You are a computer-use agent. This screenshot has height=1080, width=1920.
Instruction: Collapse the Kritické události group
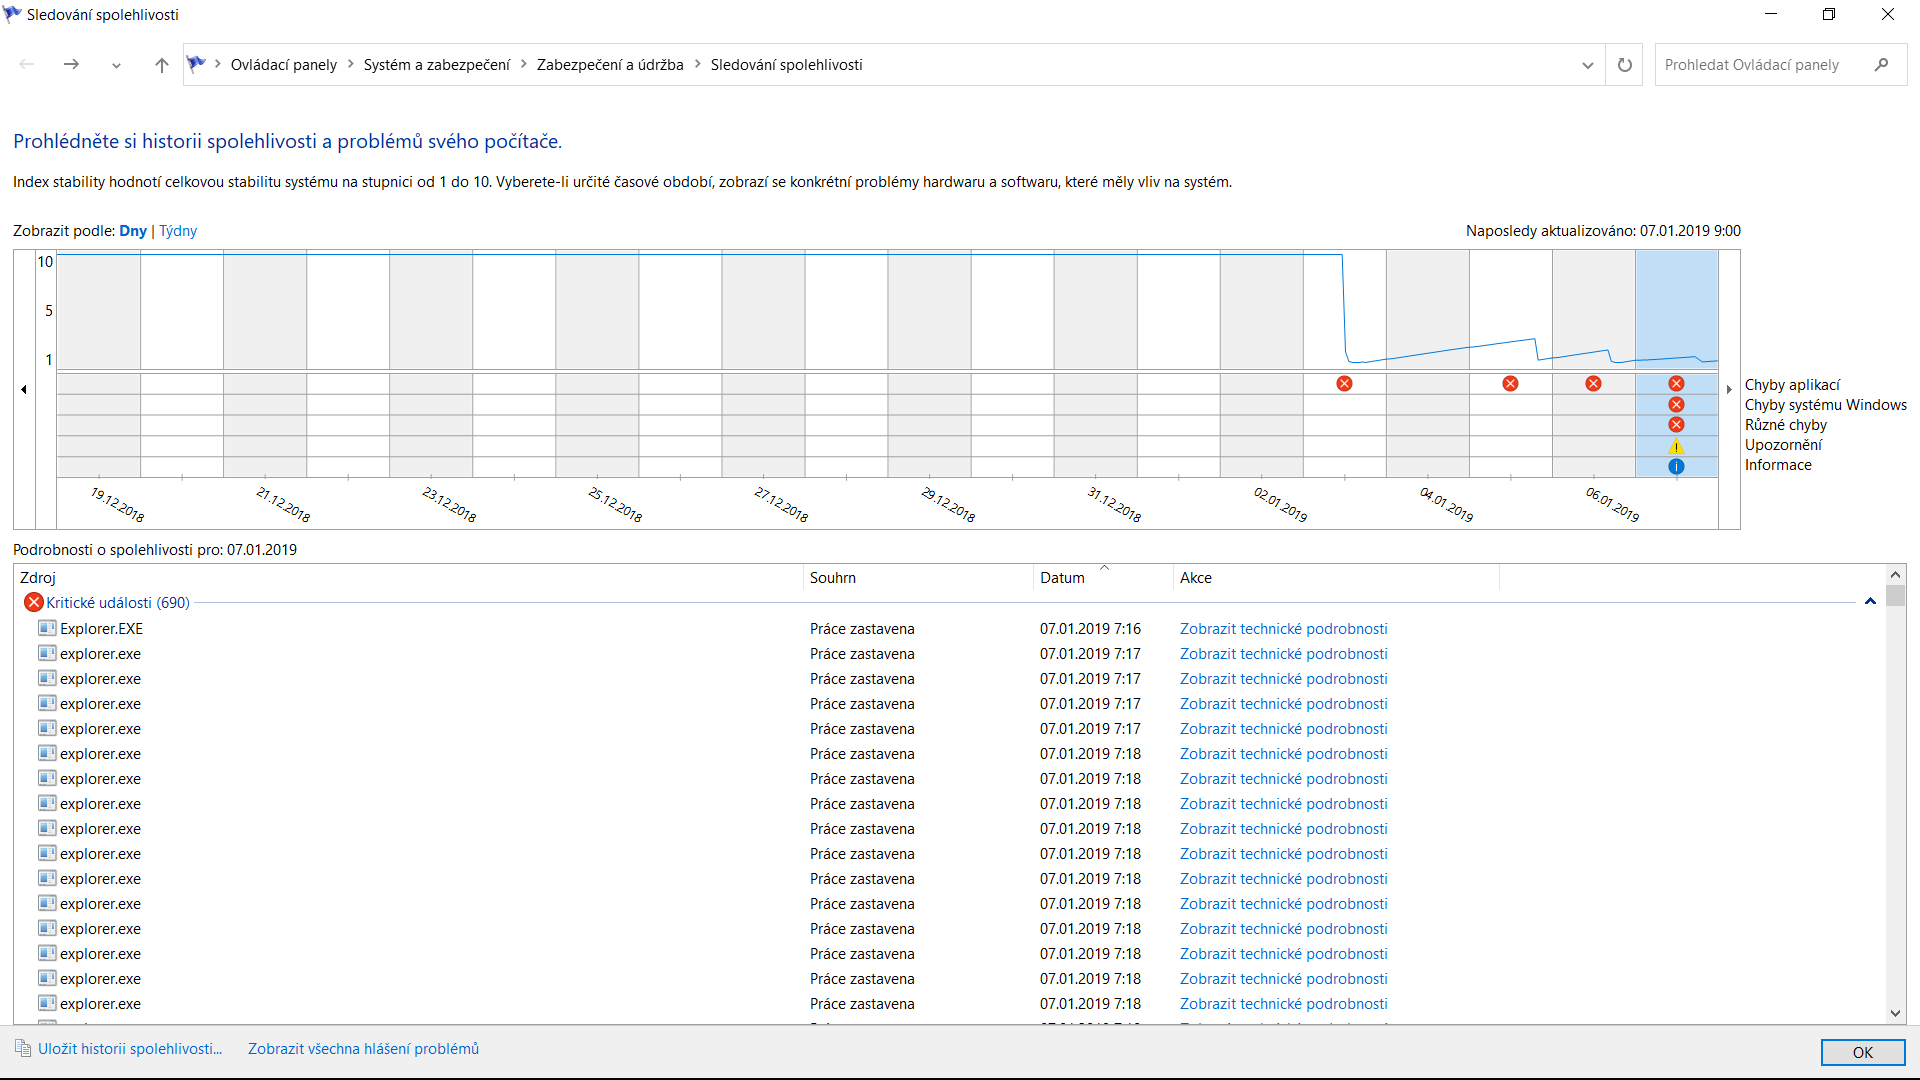click(1870, 602)
